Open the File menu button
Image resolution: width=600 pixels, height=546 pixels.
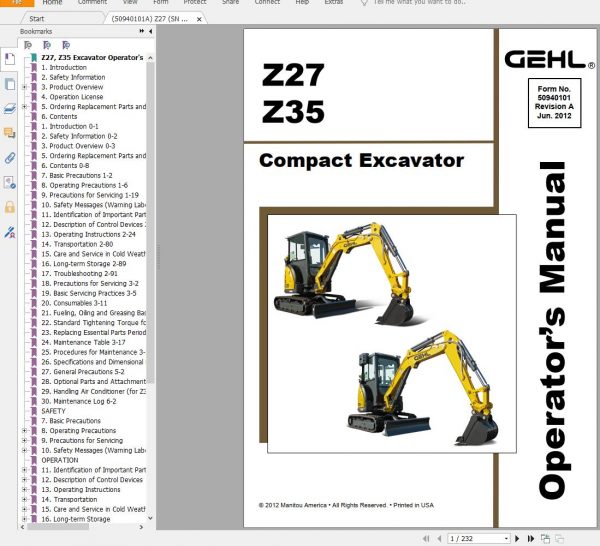(x=17, y=3)
